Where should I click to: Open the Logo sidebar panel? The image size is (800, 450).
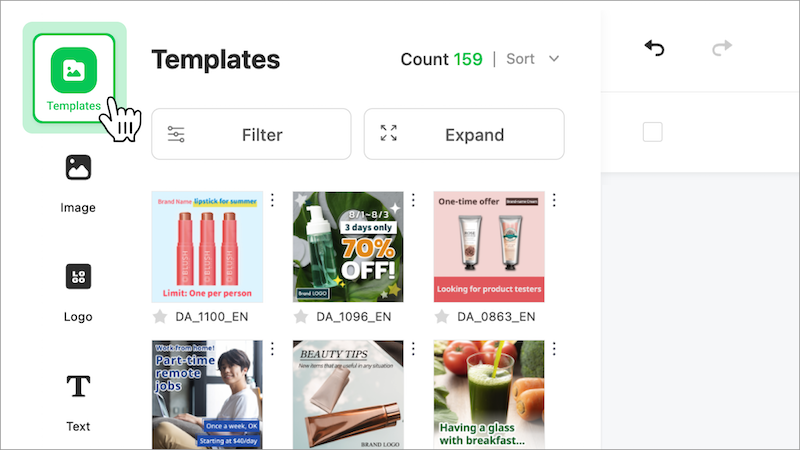[78, 290]
